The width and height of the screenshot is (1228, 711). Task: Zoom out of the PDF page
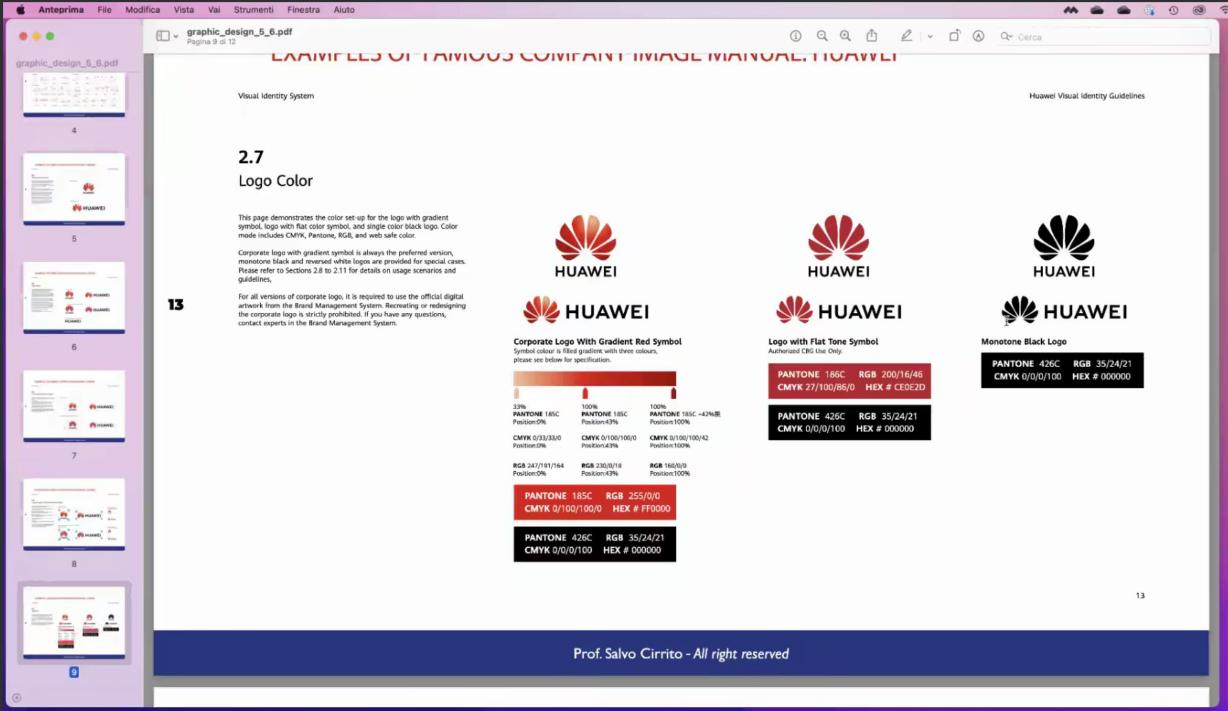(x=822, y=36)
